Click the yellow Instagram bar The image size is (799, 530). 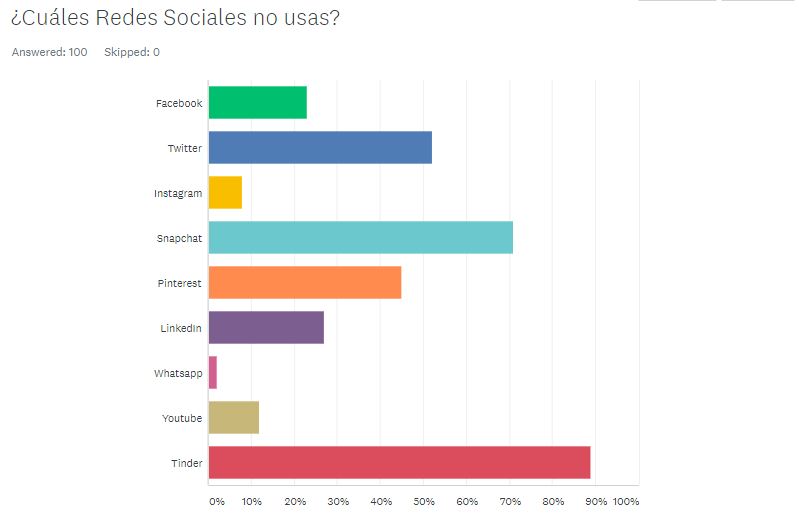[x=225, y=193]
